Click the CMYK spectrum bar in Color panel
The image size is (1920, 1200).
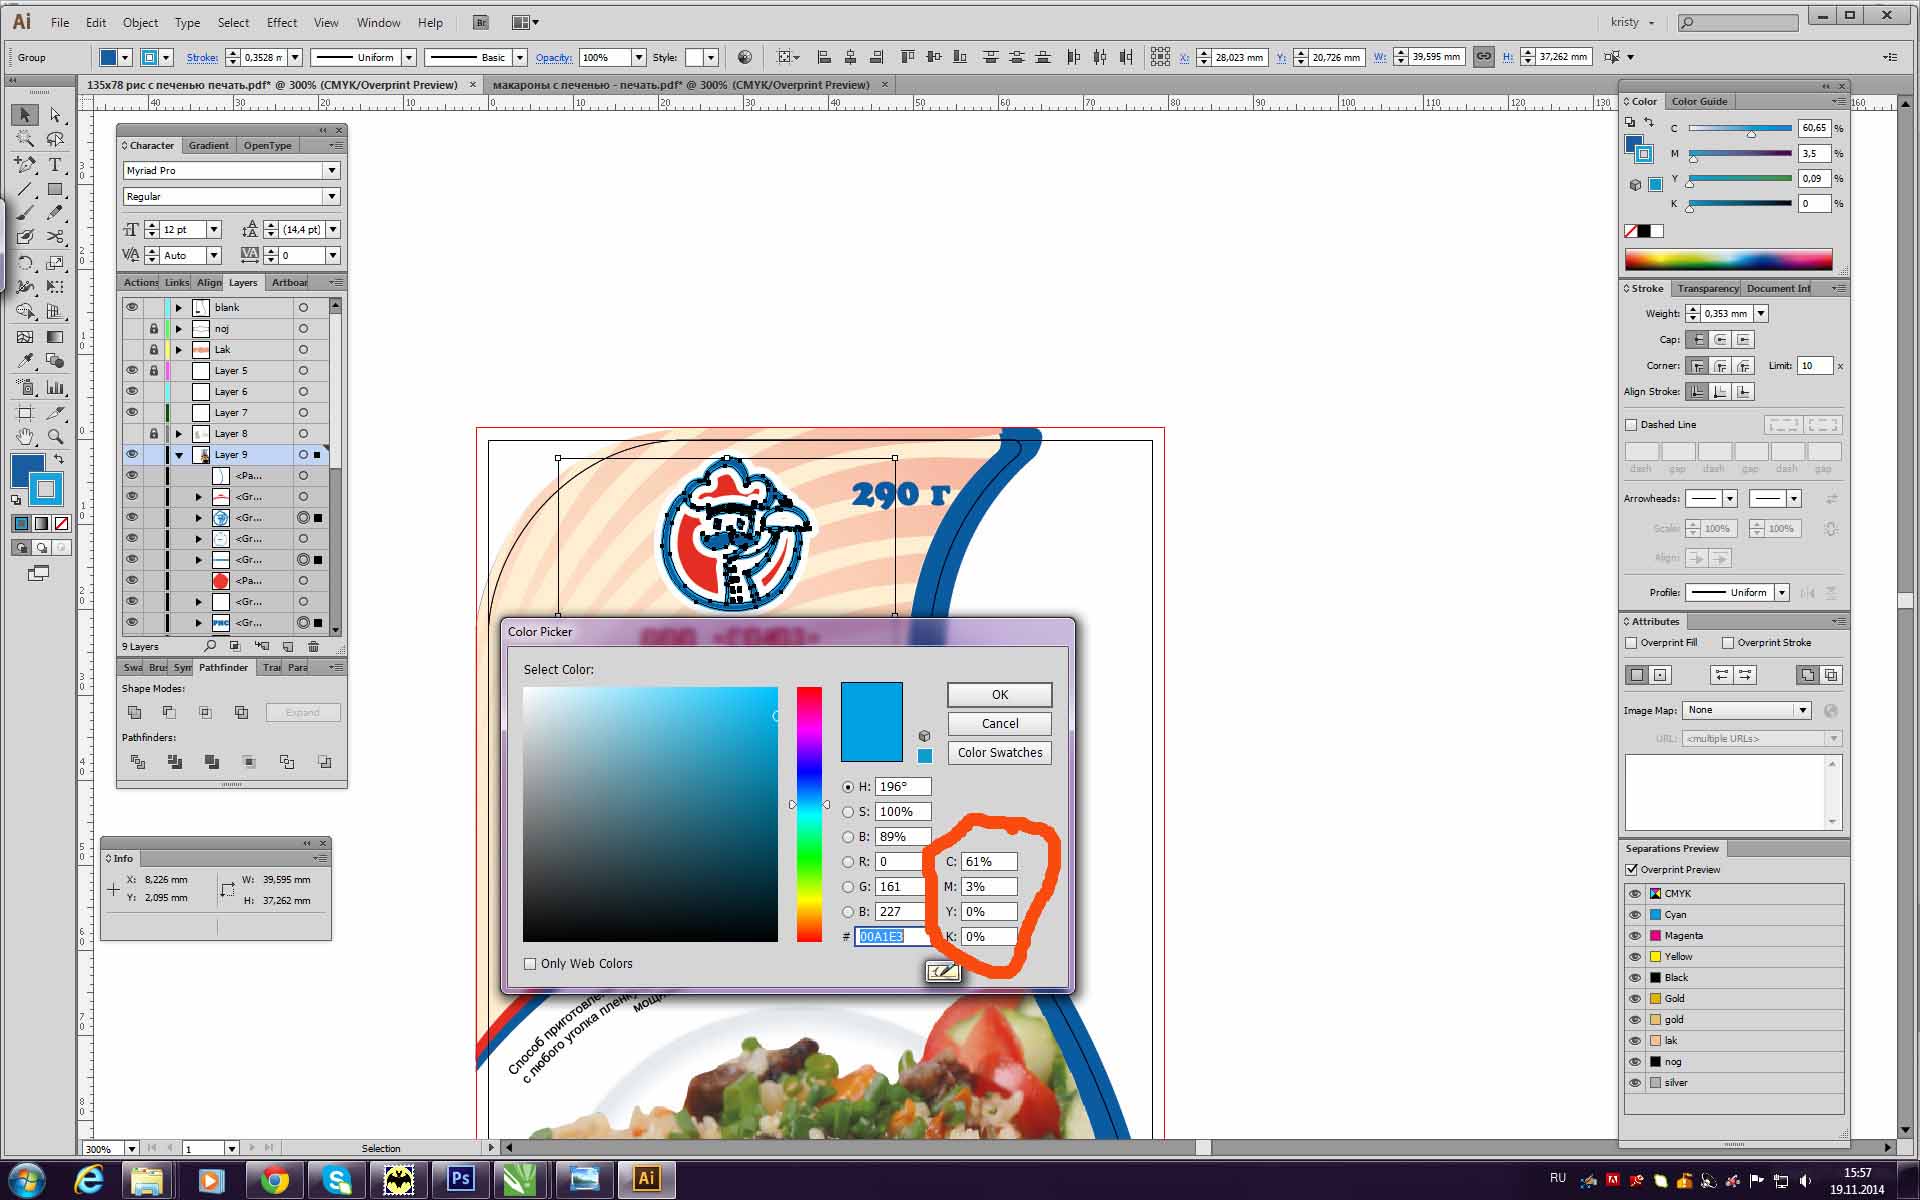pyautogui.click(x=1728, y=260)
